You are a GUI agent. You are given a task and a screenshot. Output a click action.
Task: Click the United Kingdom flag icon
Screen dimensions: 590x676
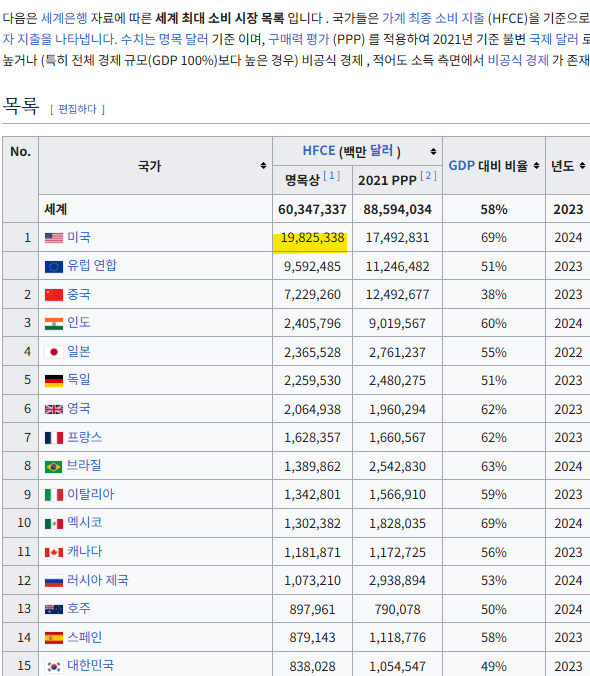54,409
